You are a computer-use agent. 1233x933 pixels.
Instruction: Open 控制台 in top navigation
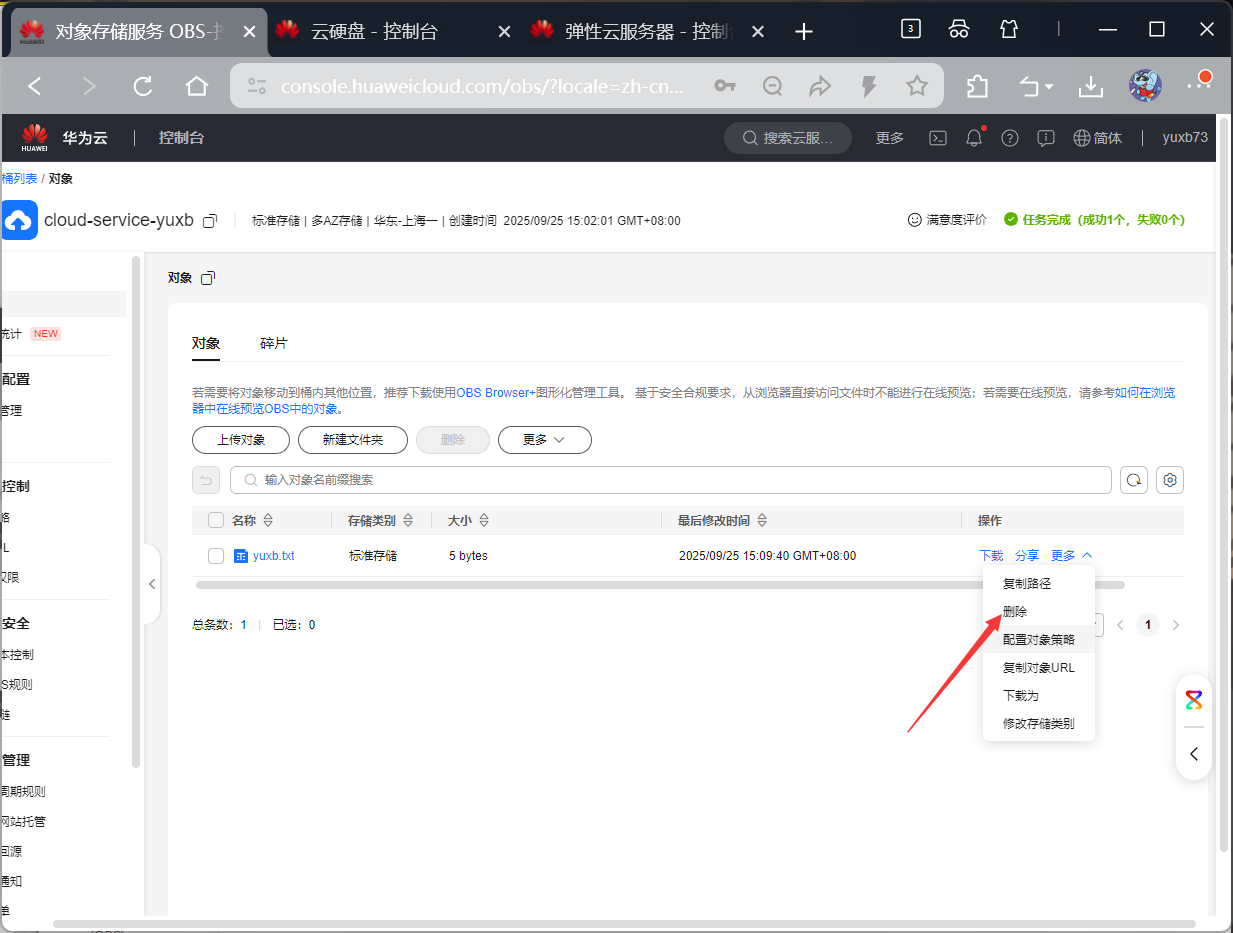tap(181, 138)
